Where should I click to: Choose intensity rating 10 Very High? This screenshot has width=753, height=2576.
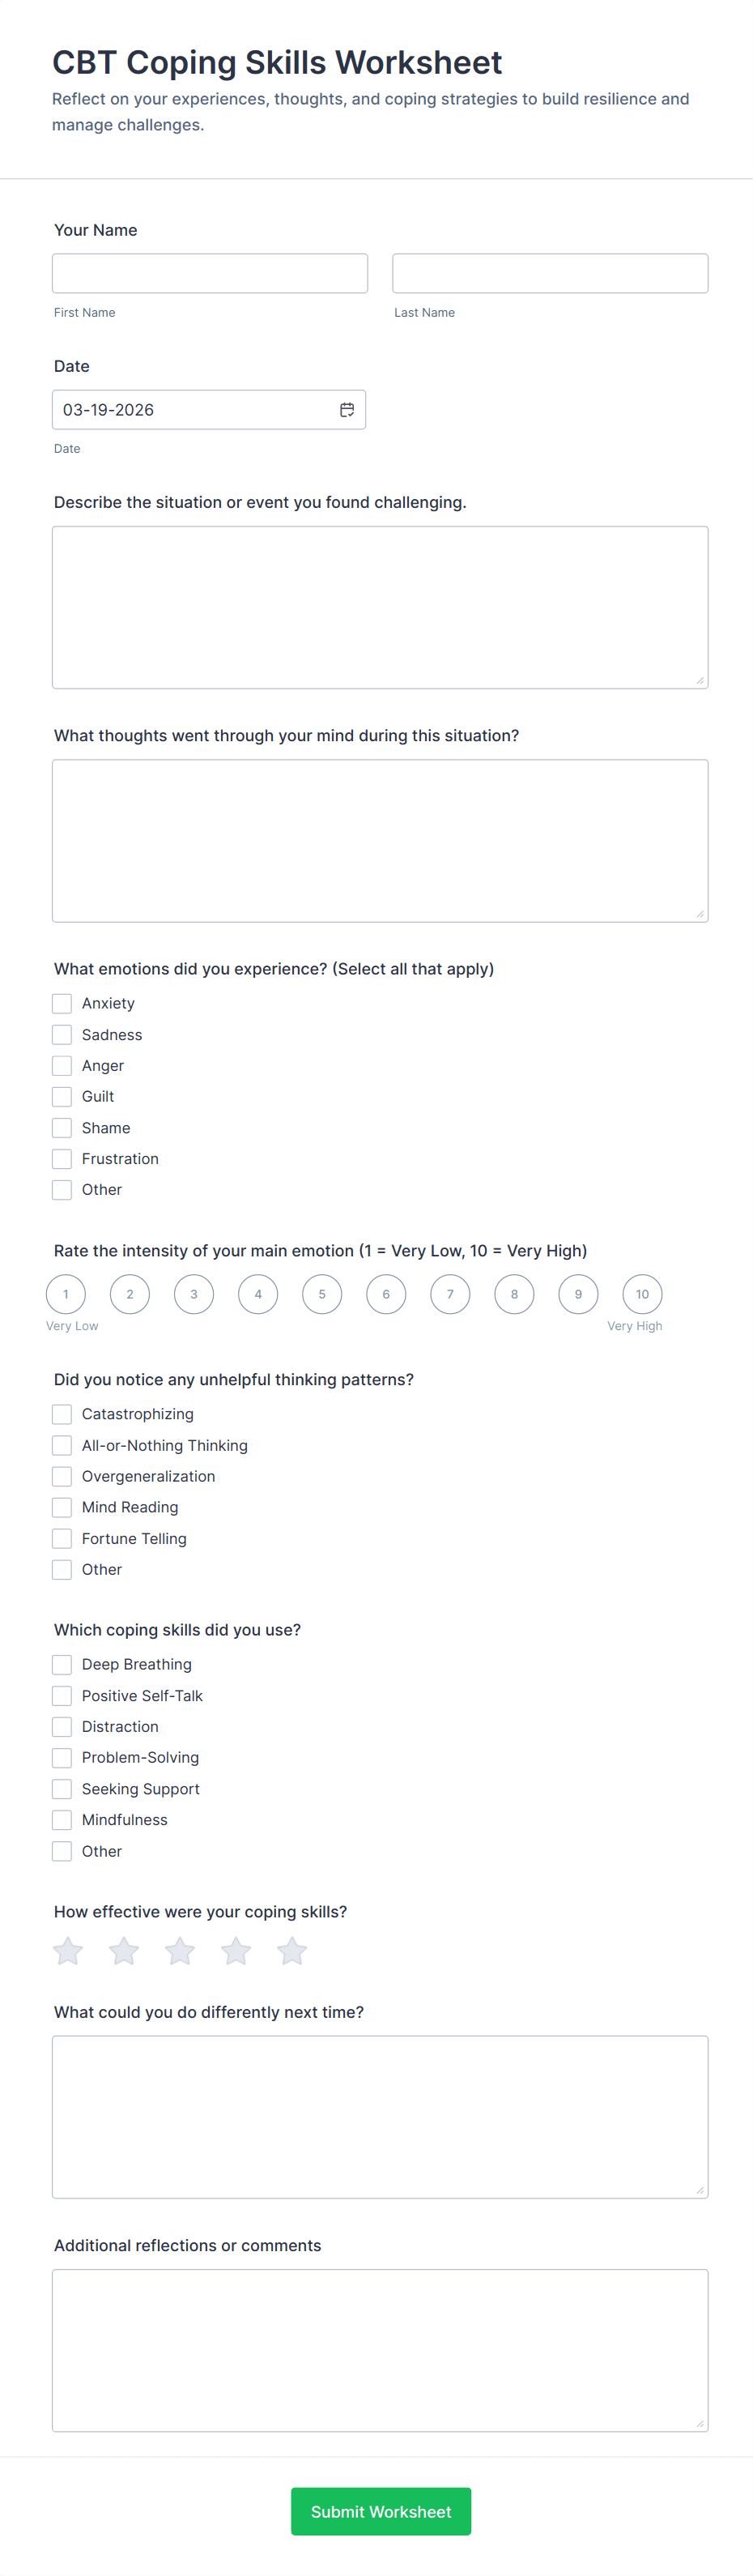(642, 1294)
